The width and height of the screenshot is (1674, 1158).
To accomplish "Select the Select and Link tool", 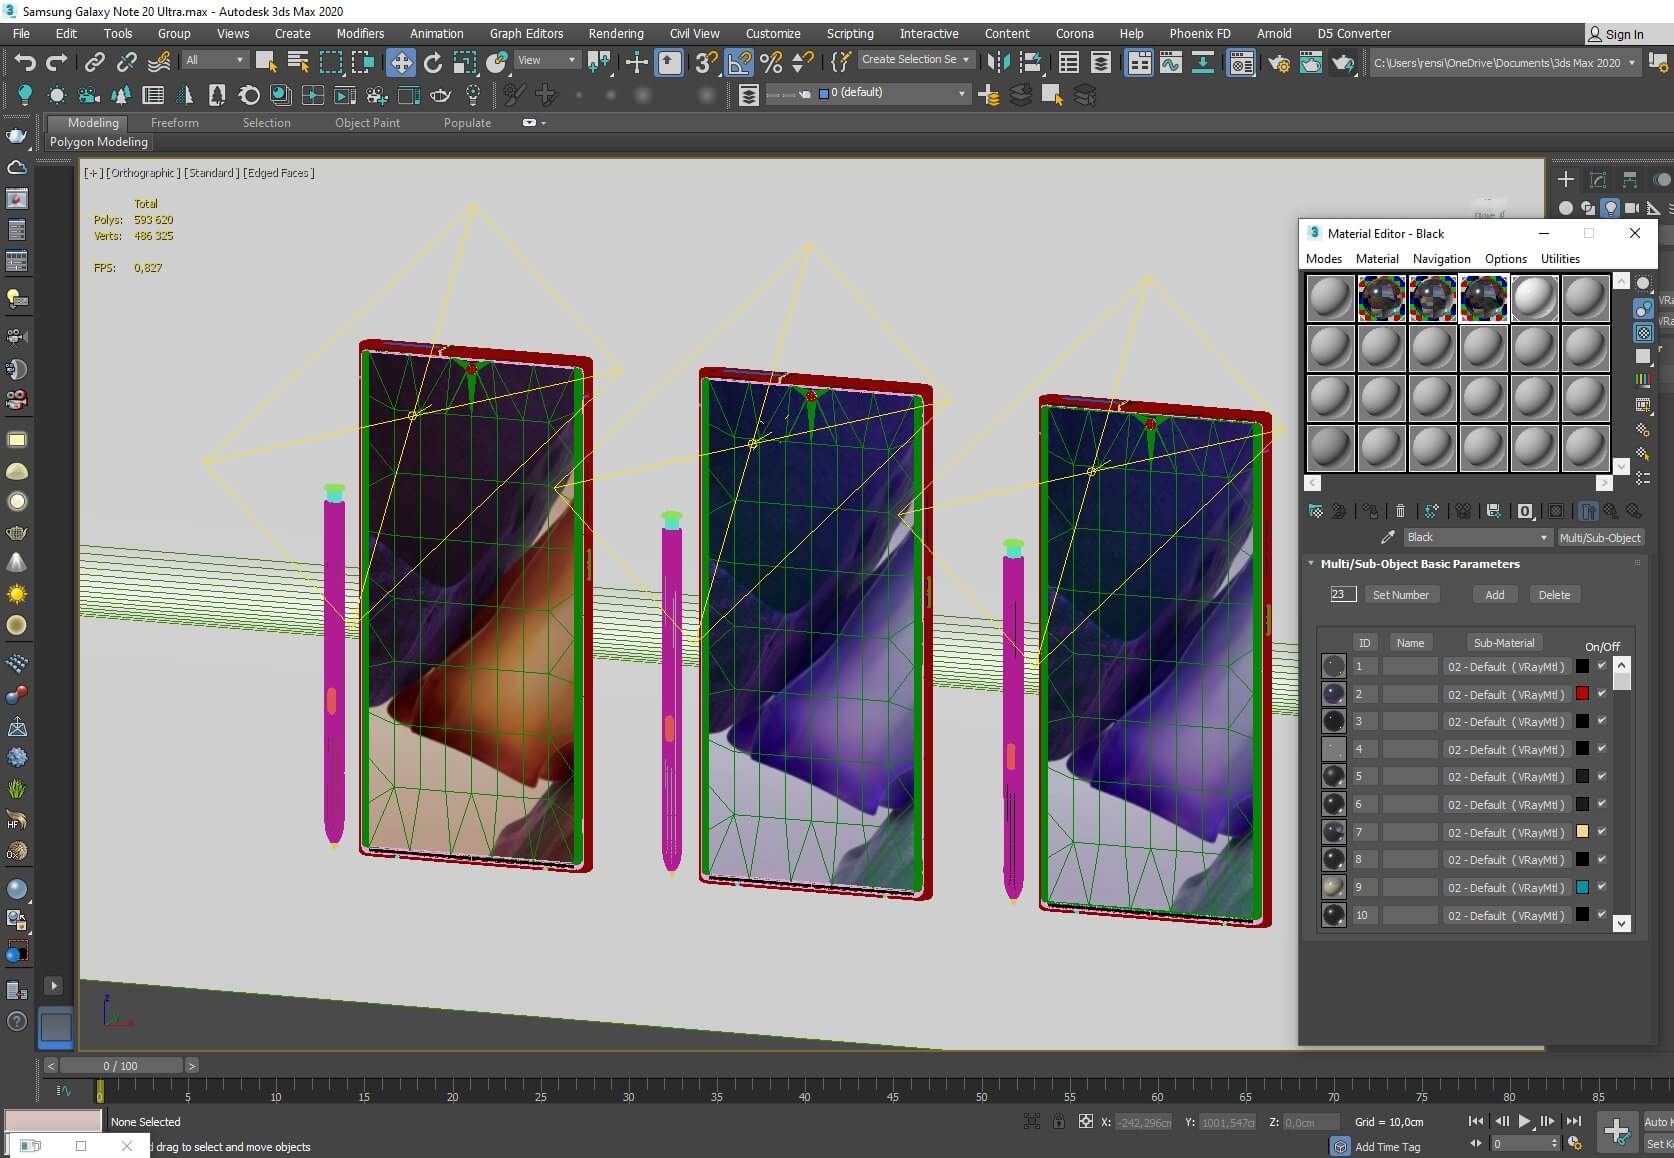I will (x=94, y=62).
